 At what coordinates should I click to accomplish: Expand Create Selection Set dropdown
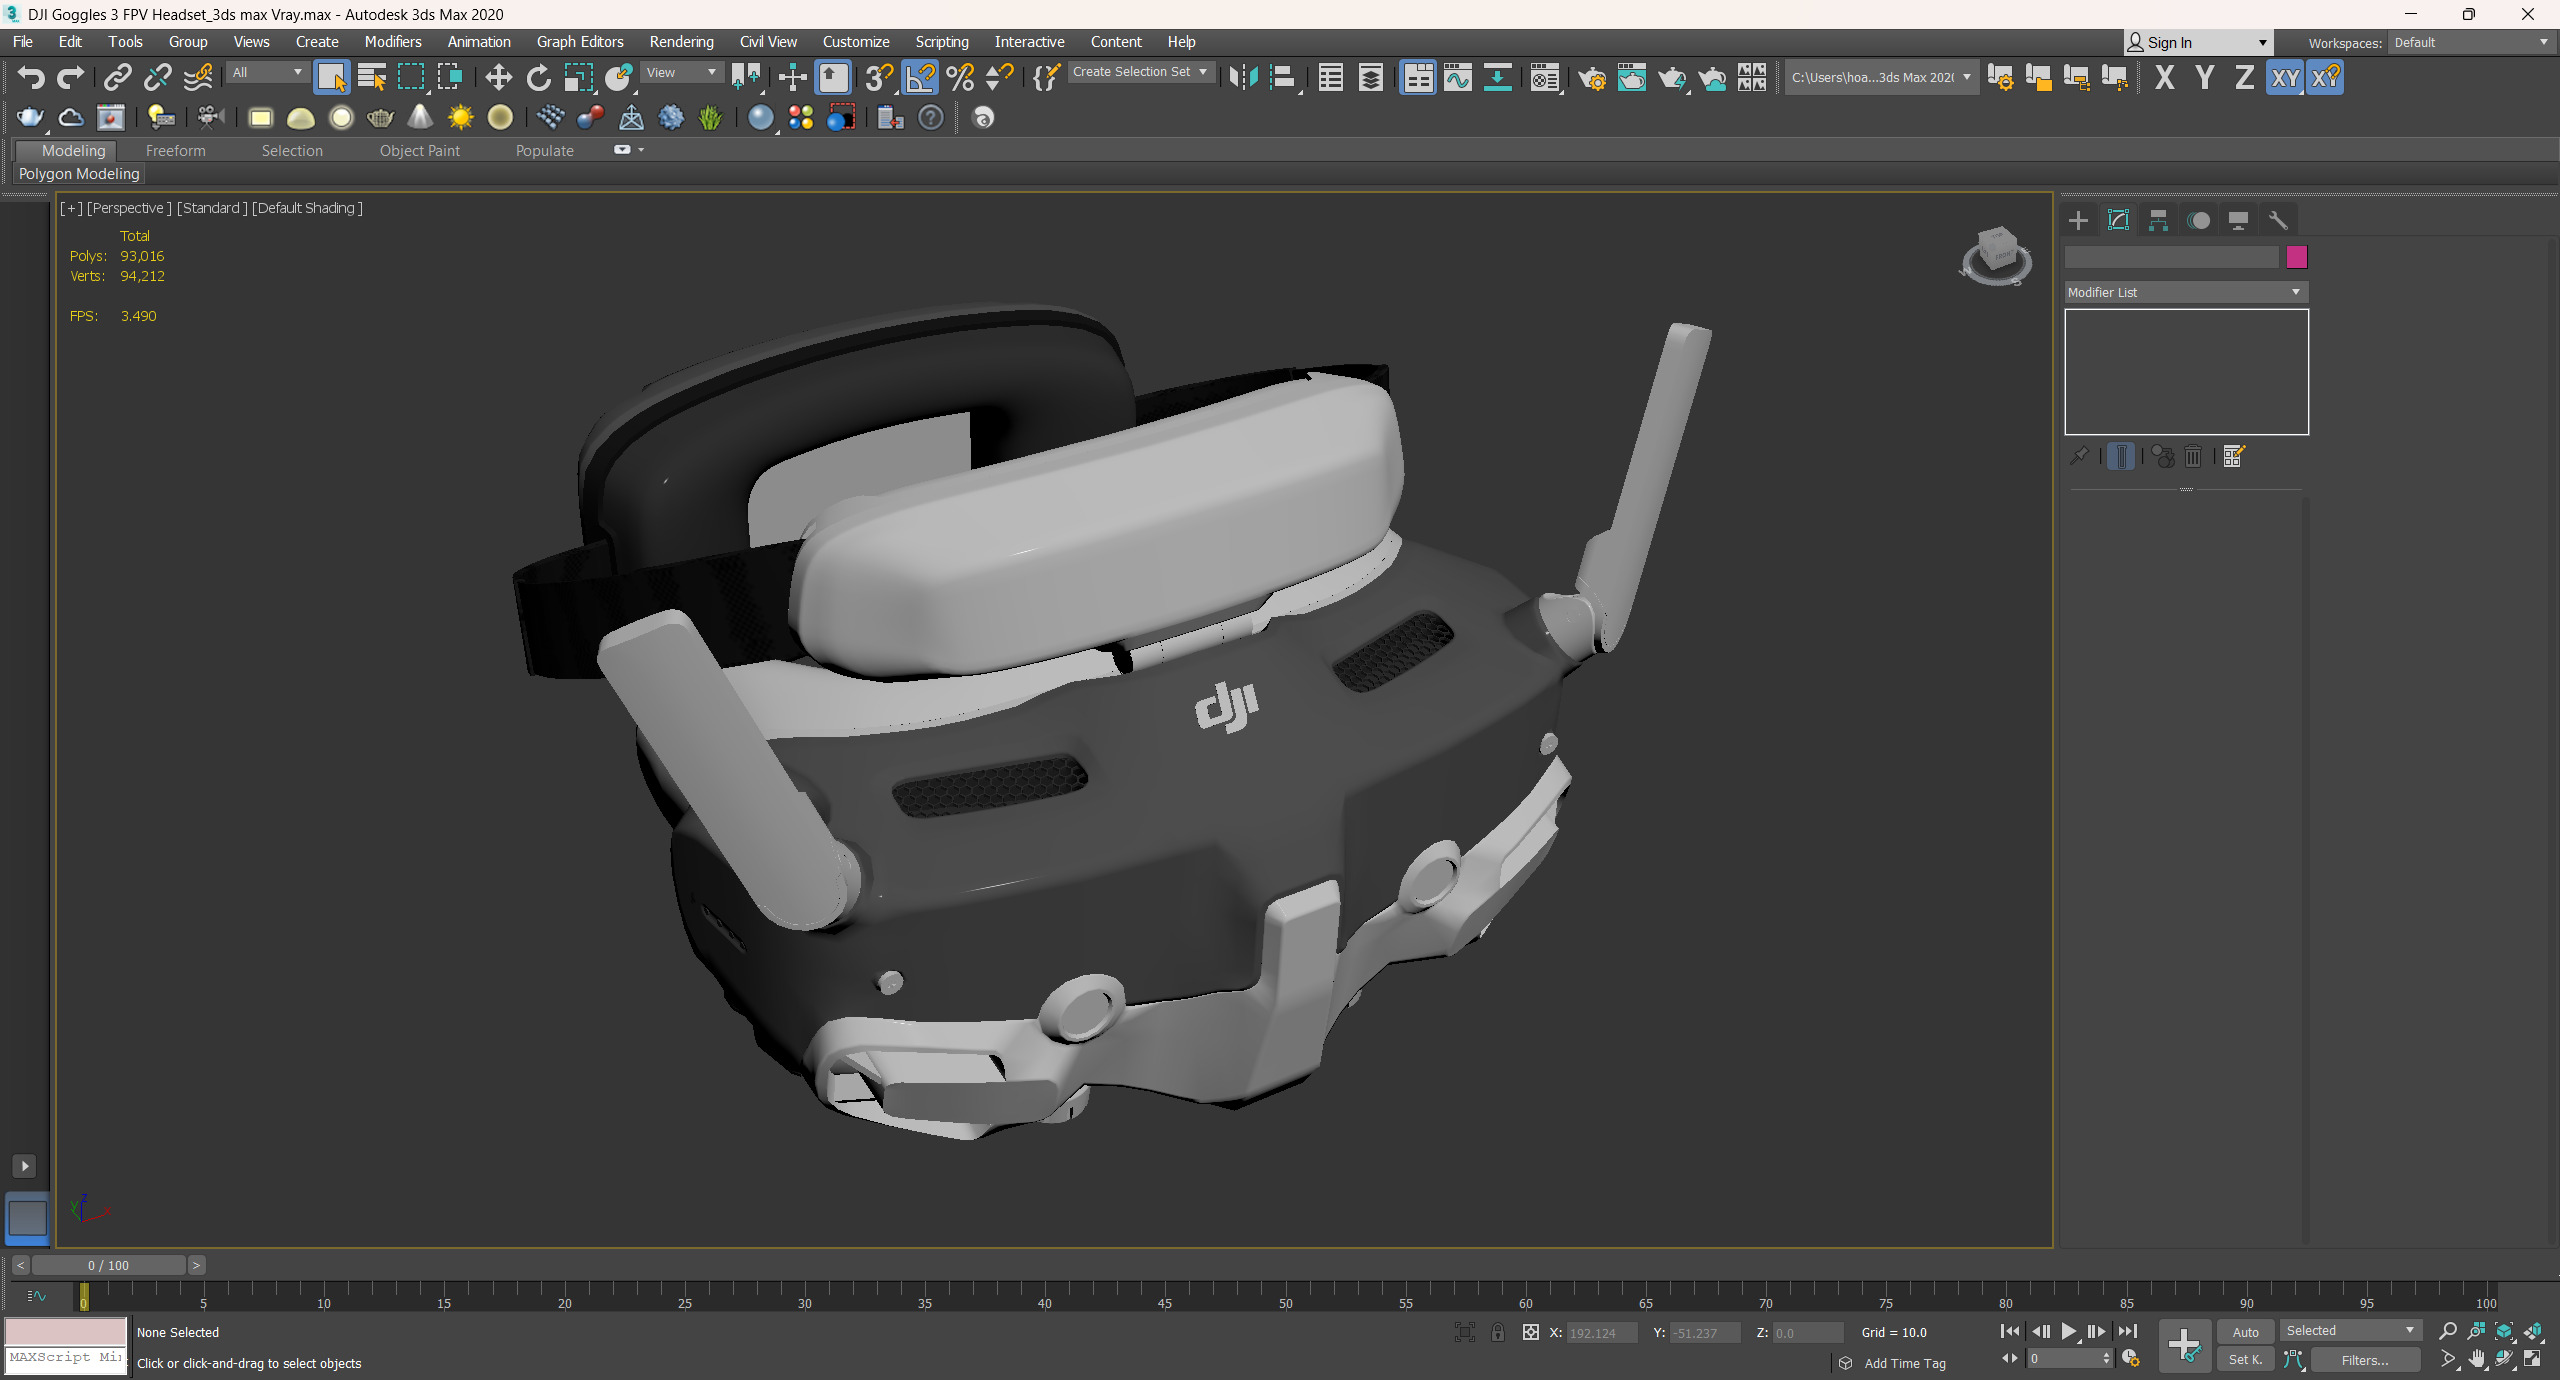click(x=1140, y=72)
